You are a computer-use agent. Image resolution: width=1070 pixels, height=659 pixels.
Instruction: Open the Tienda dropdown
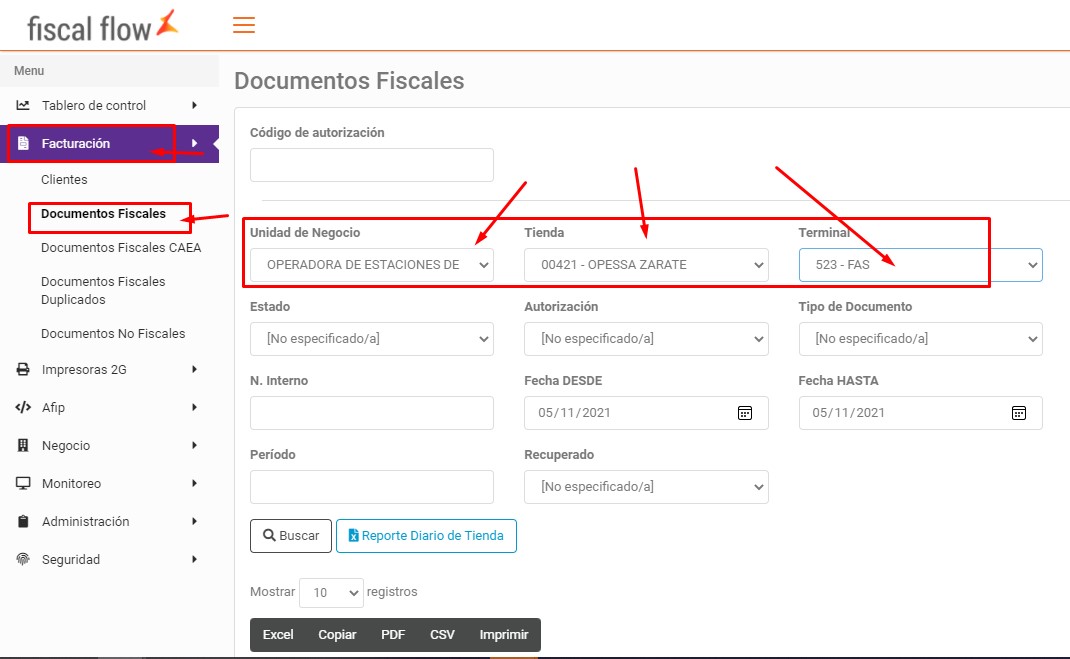pos(646,265)
